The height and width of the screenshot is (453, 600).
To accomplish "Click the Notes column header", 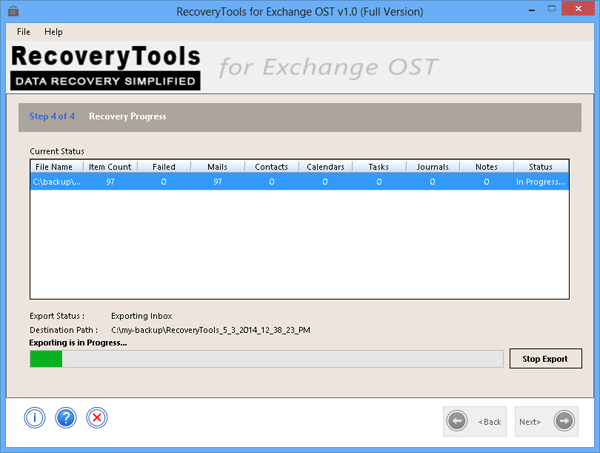I will tap(486, 167).
